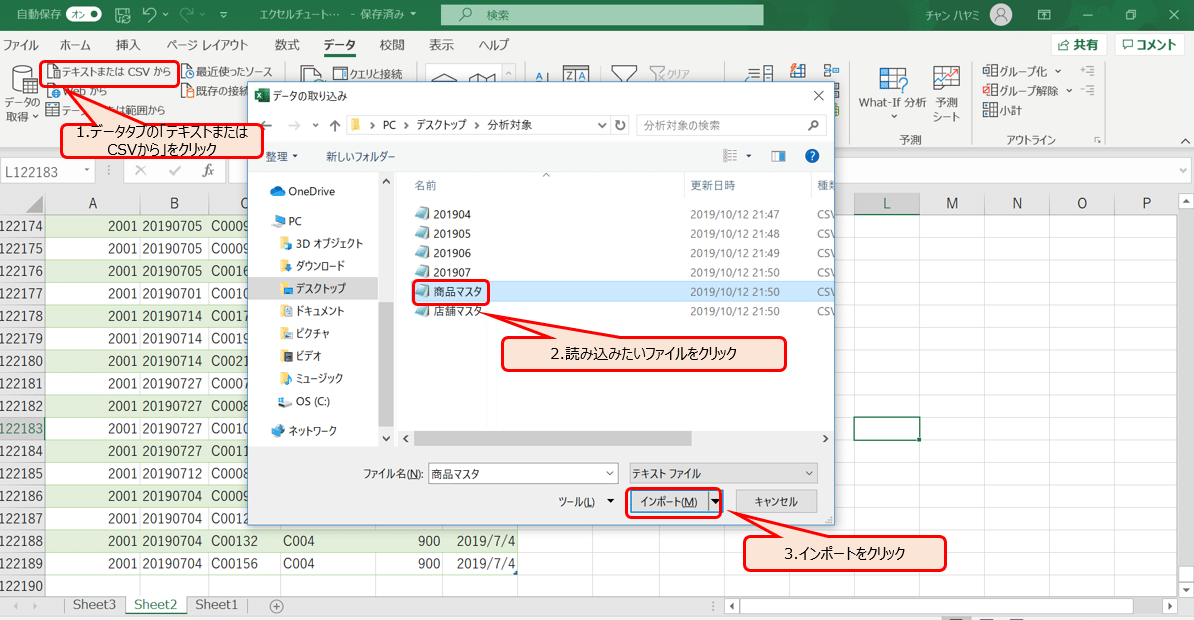This screenshot has height=620, width=1194.
Task: Open the グループ化 dropdown
Action: tap(1058, 72)
